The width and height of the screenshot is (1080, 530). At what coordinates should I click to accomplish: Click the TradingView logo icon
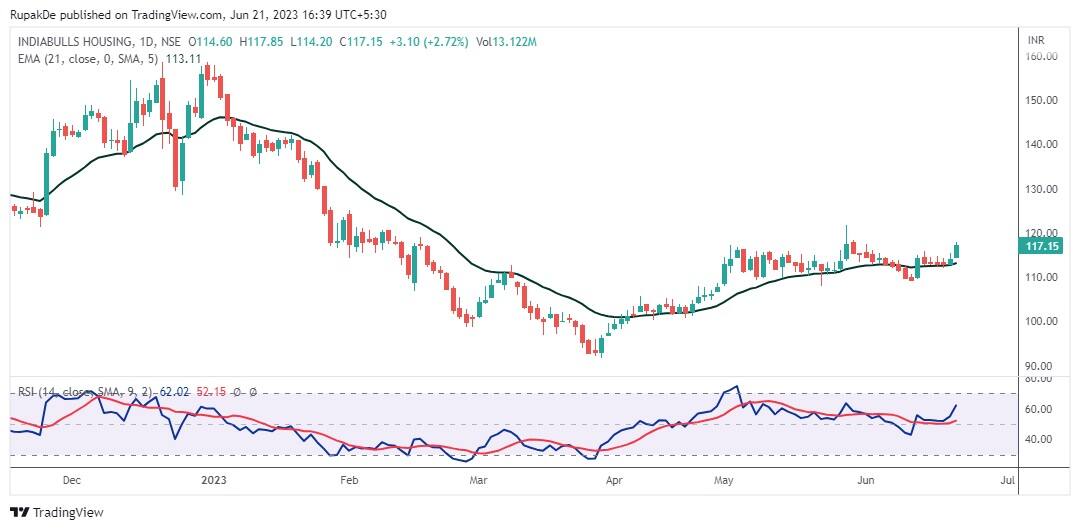click(x=19, y=512)
